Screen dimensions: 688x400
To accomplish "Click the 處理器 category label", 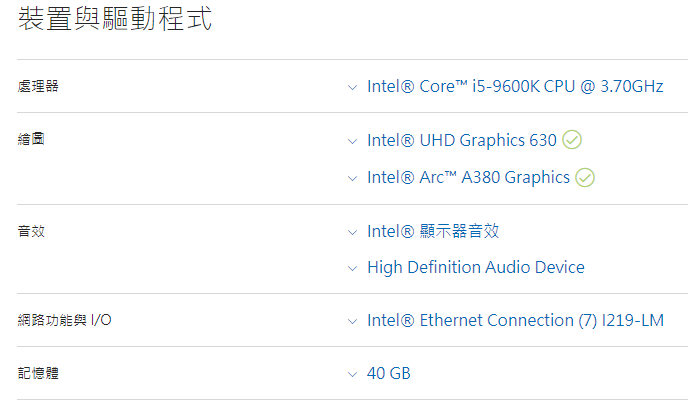I will (x=38, y=86).
